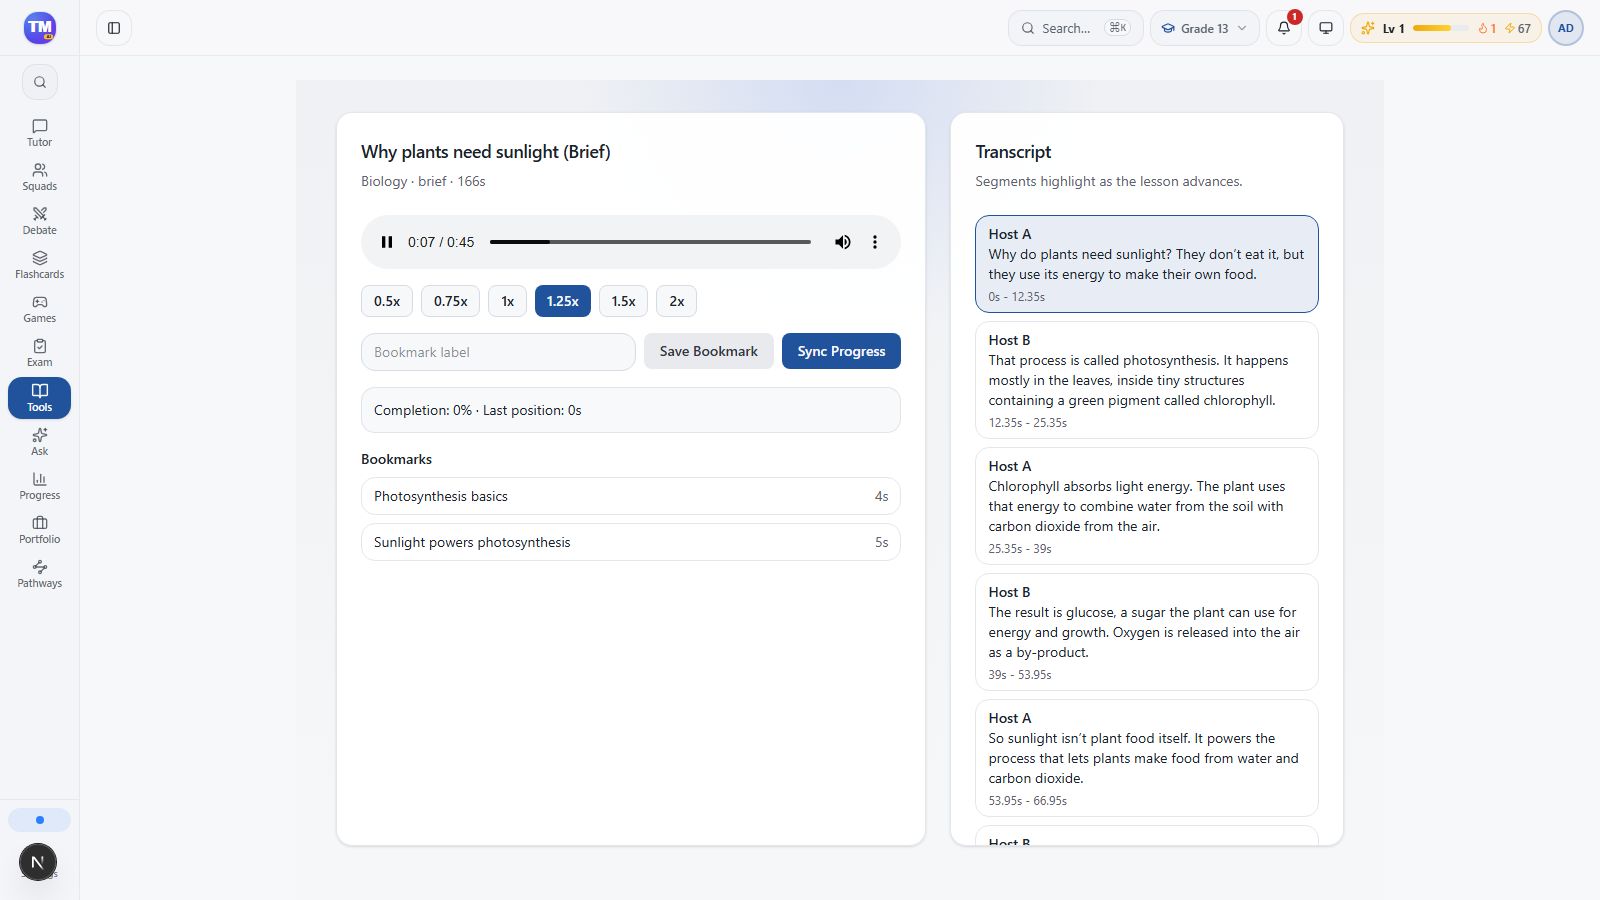Screen dimensions: 1600x900
Task: Jump to Sunlight powers photosynthesis bookmark
Action: point(631,542)
